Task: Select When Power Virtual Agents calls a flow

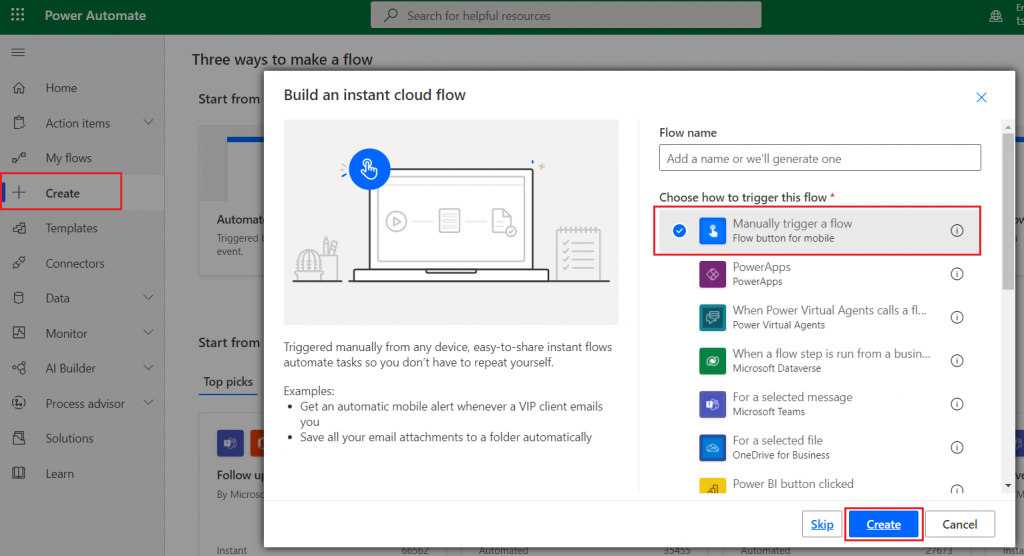Action: pos(819,317)
